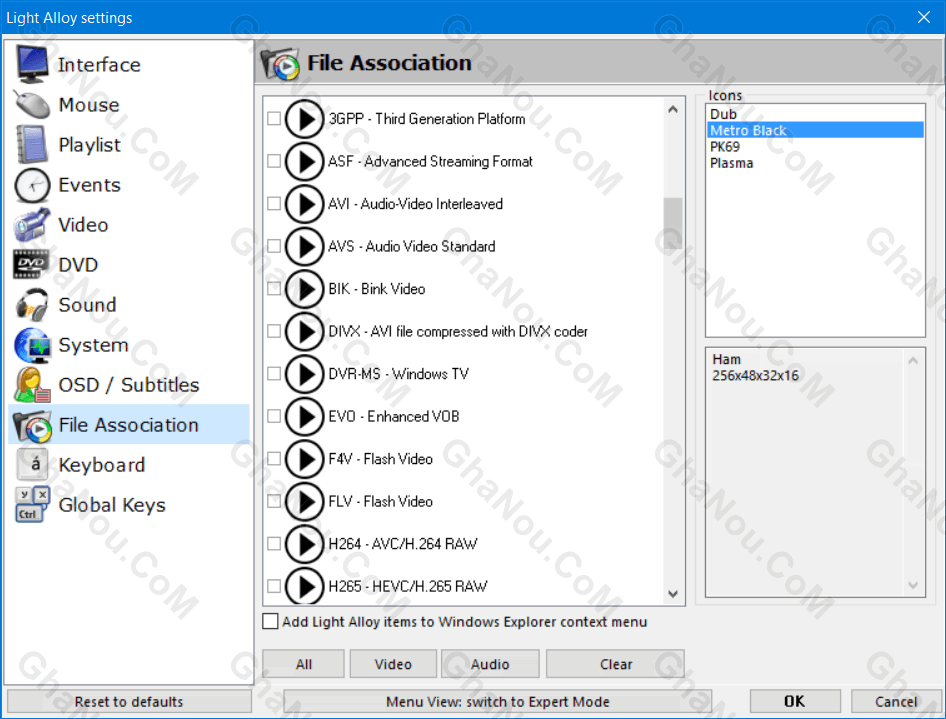The width and height of the screenshot is (946, 719).
Task: Click the Interface monitor icon
Action: pyautogui.click(x=33, y=65)
